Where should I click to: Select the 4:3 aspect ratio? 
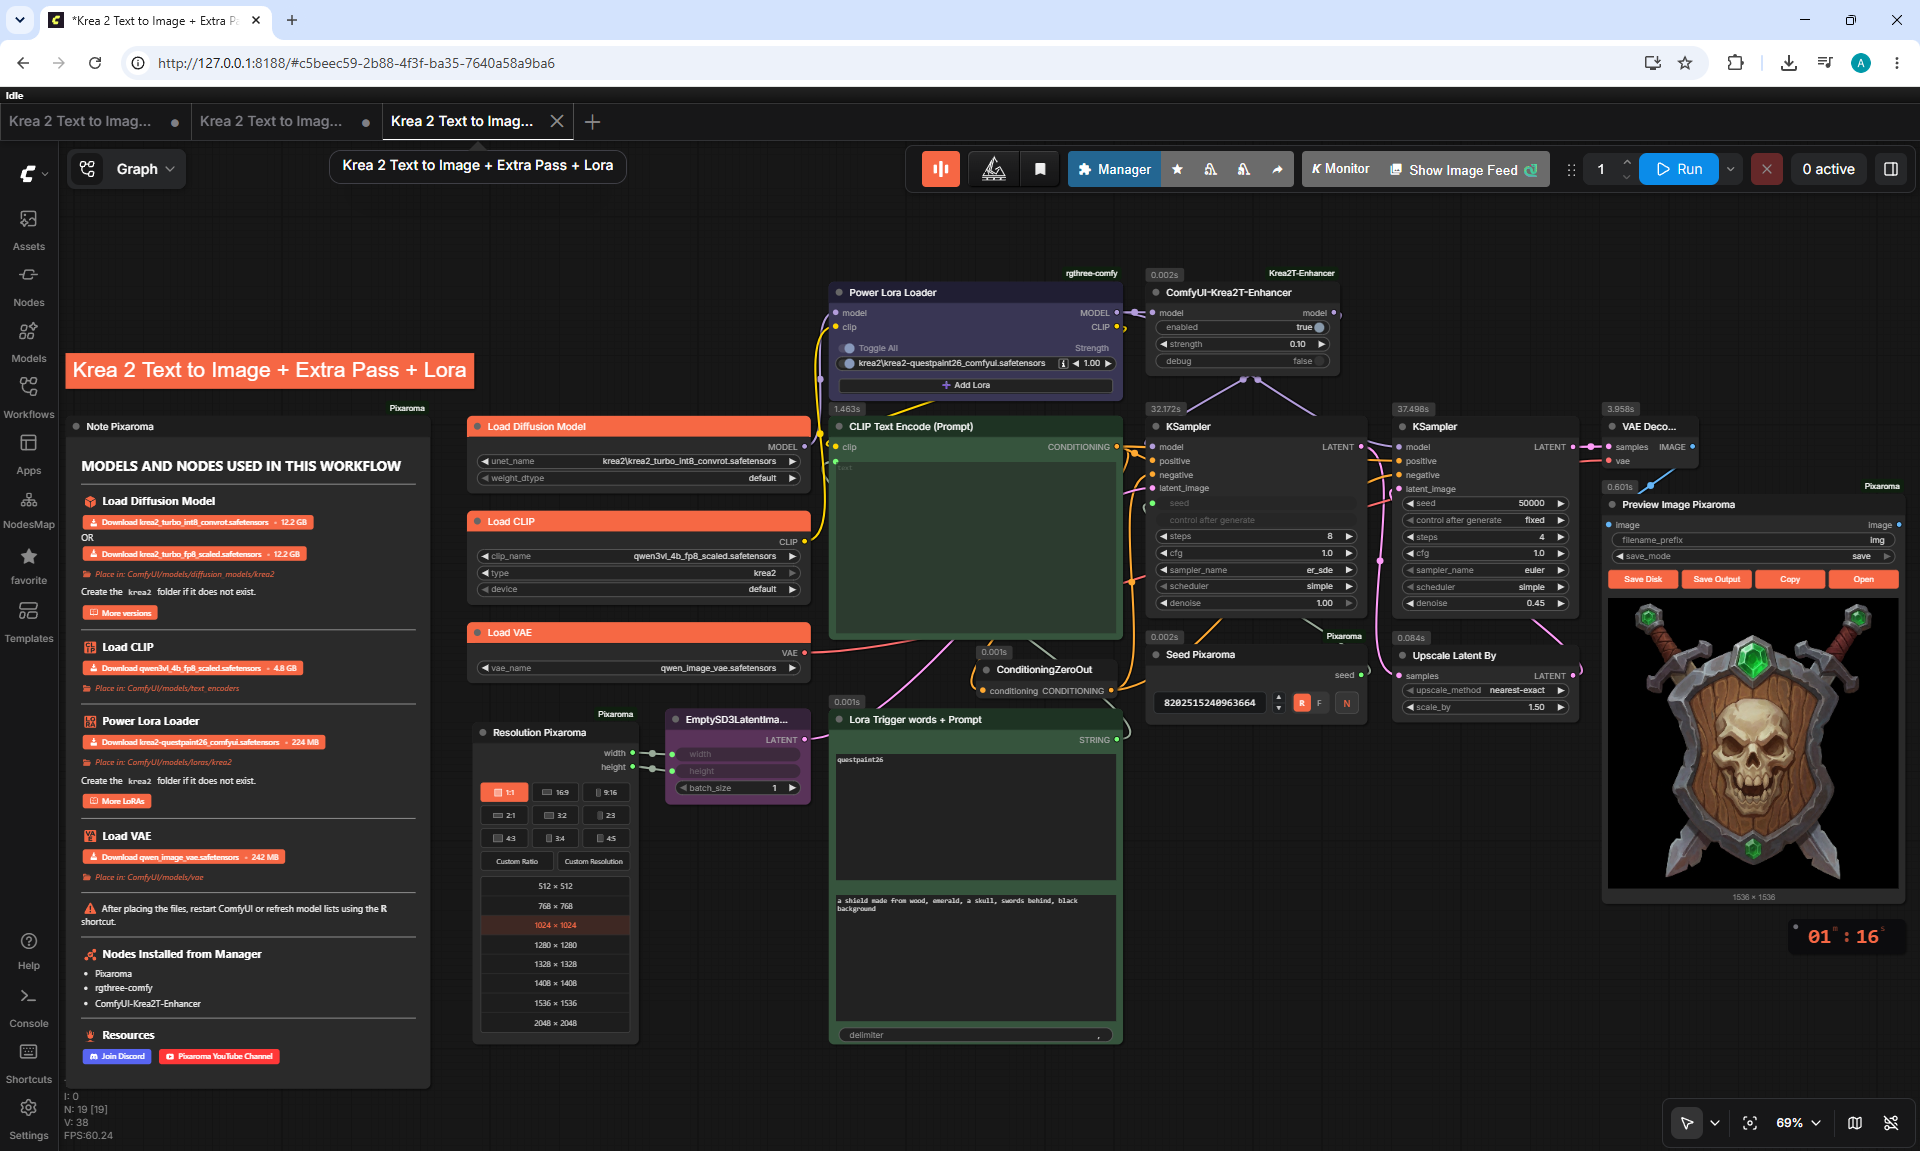tap(505, 838)
